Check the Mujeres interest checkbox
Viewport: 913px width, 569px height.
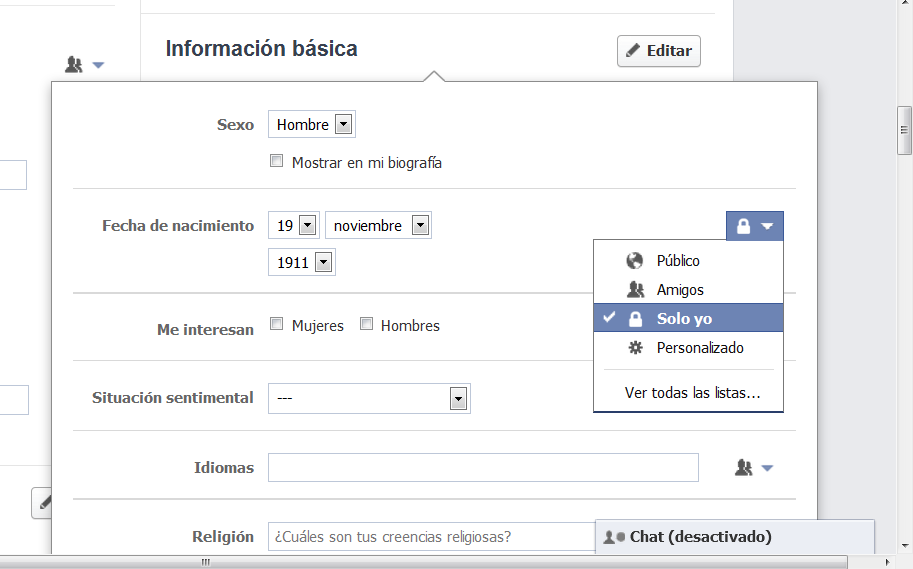coord(277,324)
